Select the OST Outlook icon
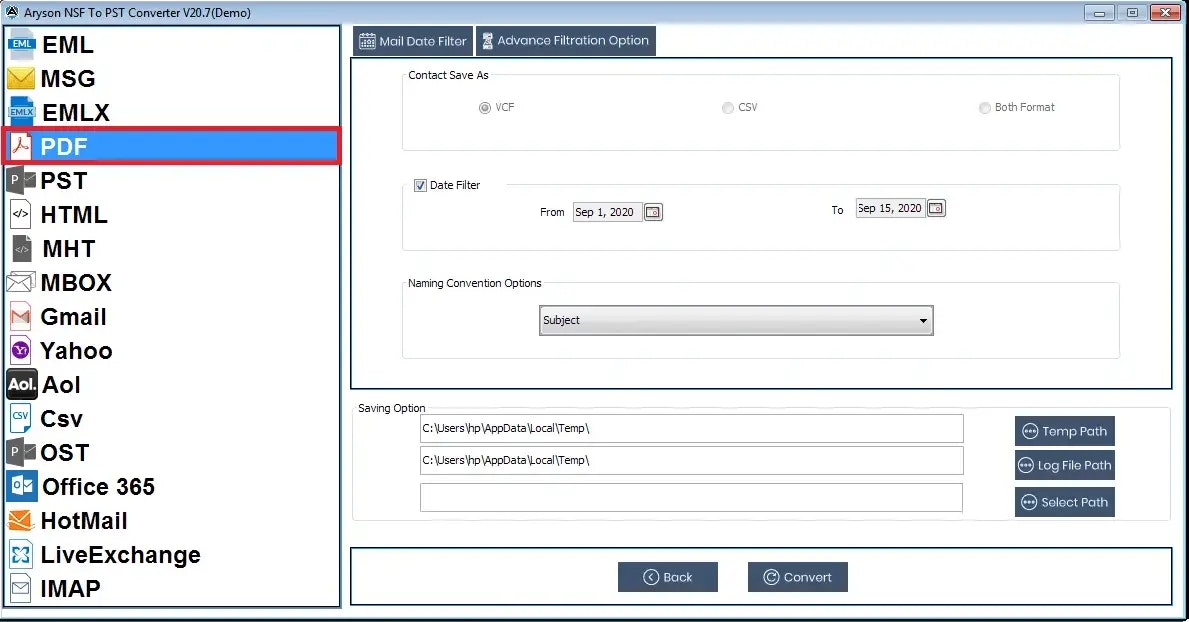Image resolution: width=1189 pixels, height=622 pixels. coord(20,452)
